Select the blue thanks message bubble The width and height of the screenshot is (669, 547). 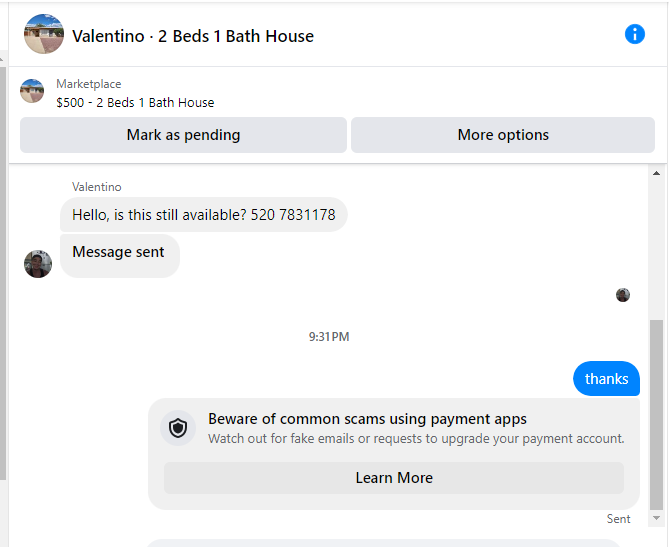606,379
